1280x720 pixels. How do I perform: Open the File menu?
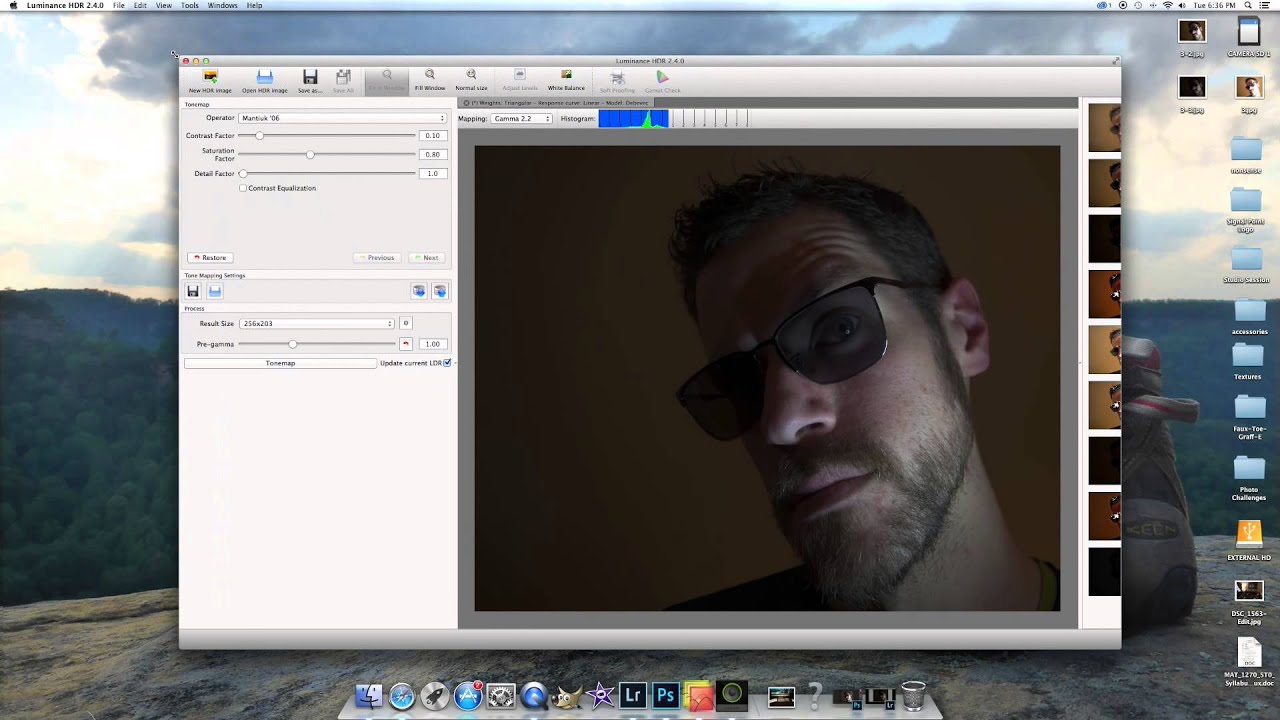(119, 5)
